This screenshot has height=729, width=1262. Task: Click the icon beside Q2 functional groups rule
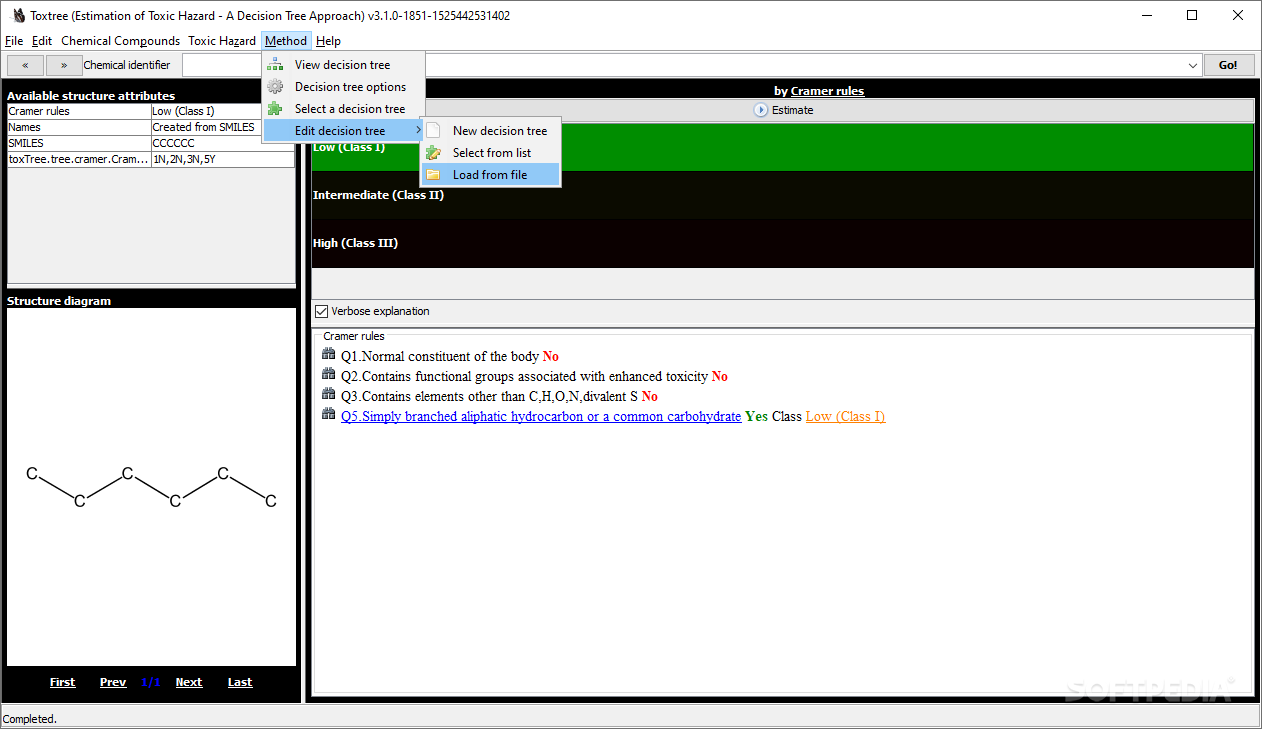(329, 375)
